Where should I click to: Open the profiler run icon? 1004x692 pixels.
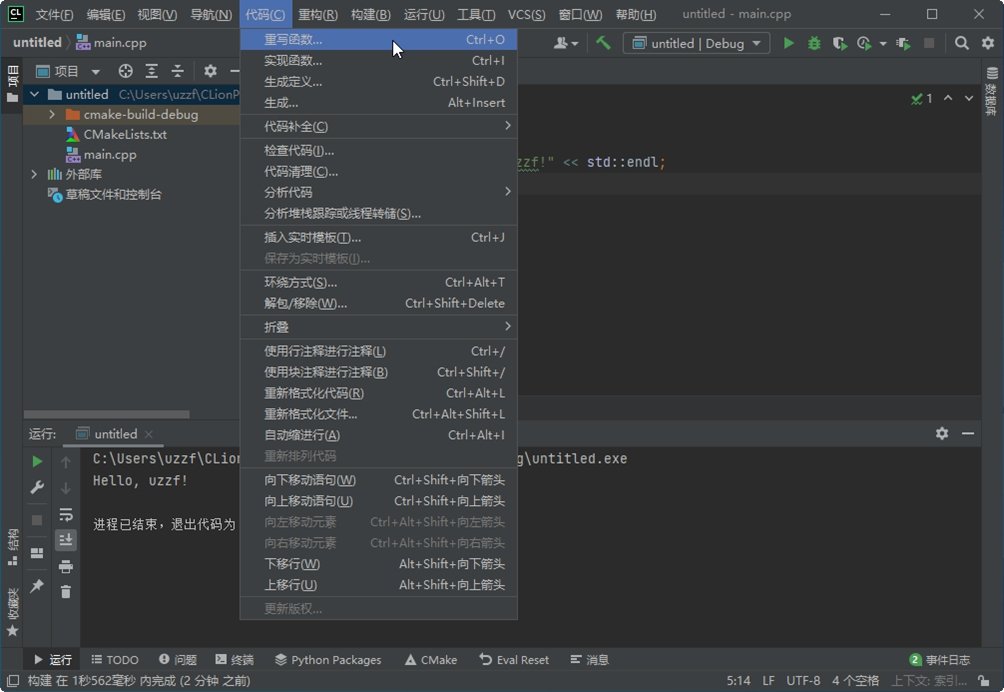[x=864, y=43]
